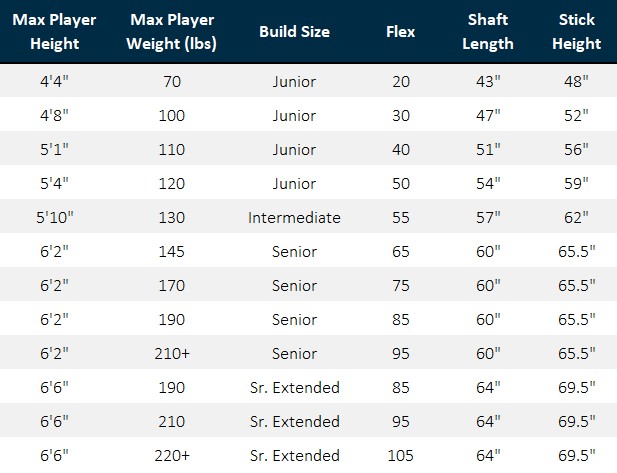The width and height of the screenshot is (617, 473).
Task: Select the 43" shaft length cell
Action: pyautogui.click(x=488, y=82)
